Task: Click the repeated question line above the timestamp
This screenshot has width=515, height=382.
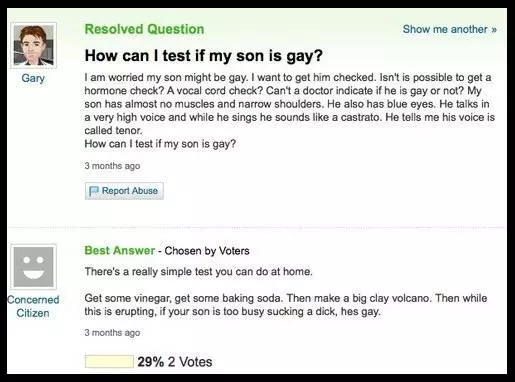Action: point(160,144)
